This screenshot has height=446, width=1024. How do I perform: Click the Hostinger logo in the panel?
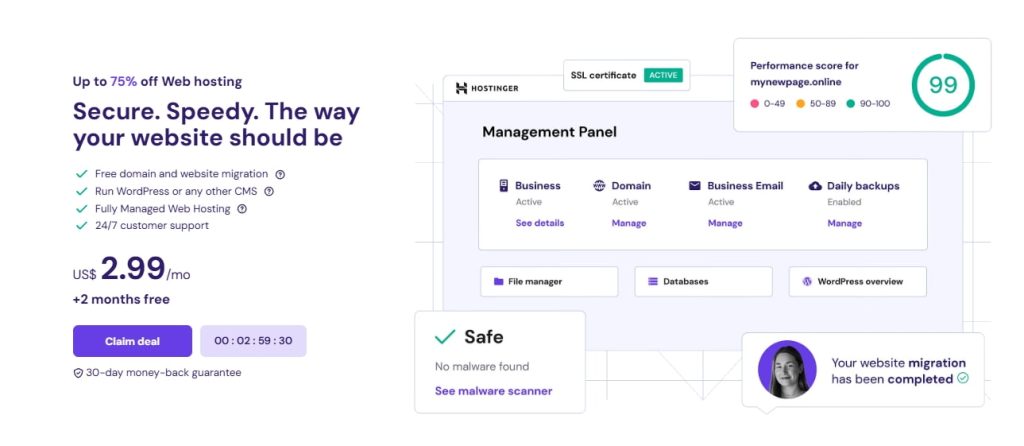pos(486,88)
